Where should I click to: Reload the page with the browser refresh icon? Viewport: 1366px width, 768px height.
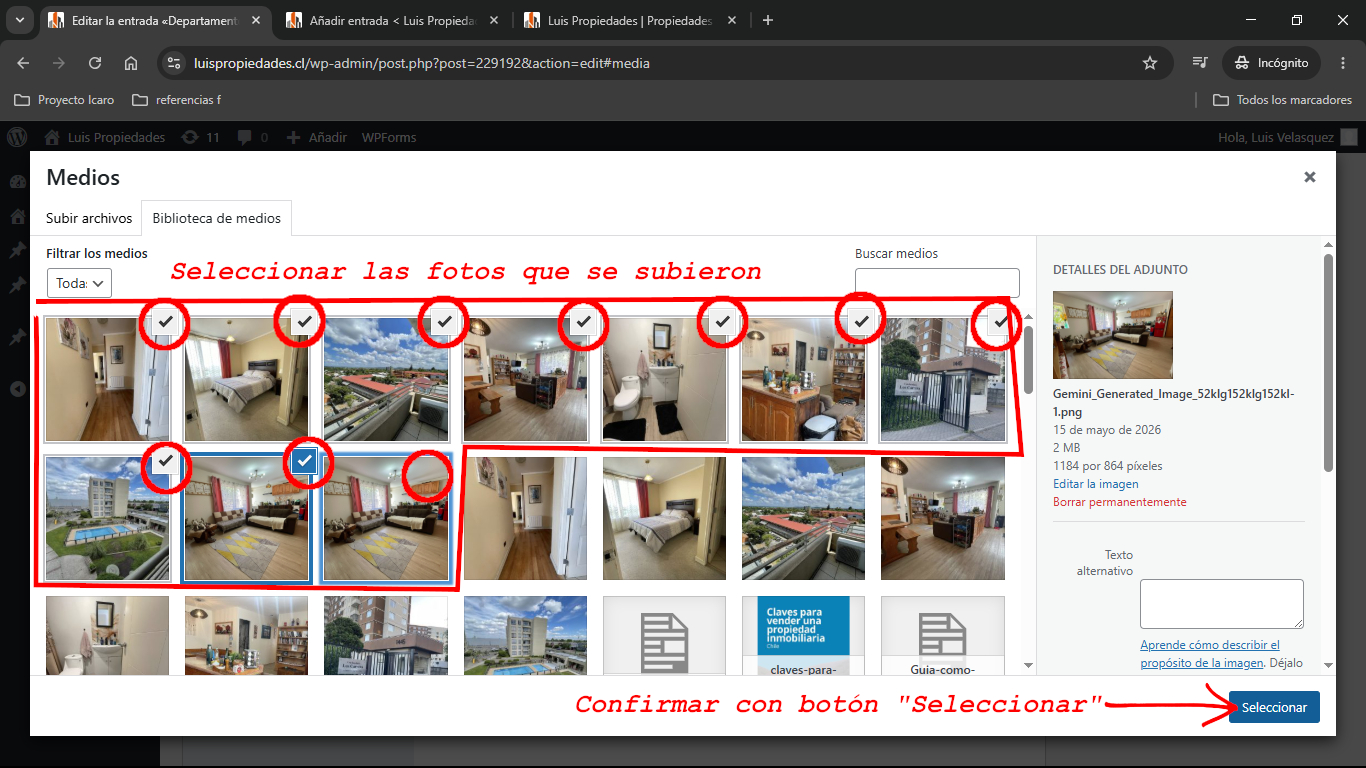(x=95, y=63)
